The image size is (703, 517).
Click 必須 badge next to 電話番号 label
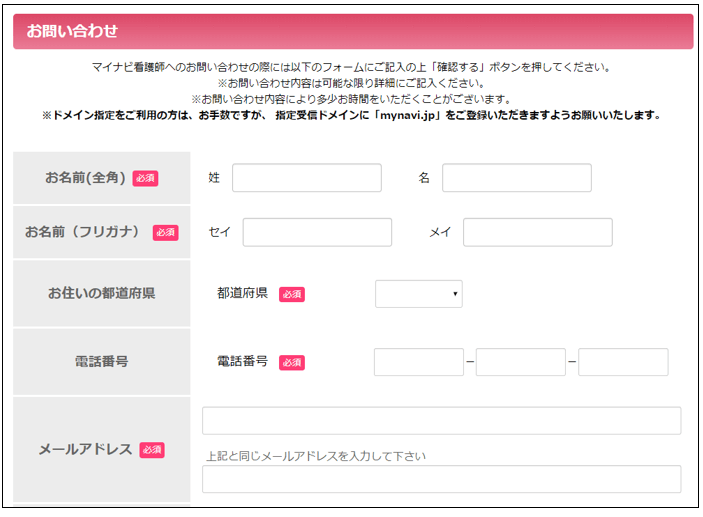click(x=292, y=363)
